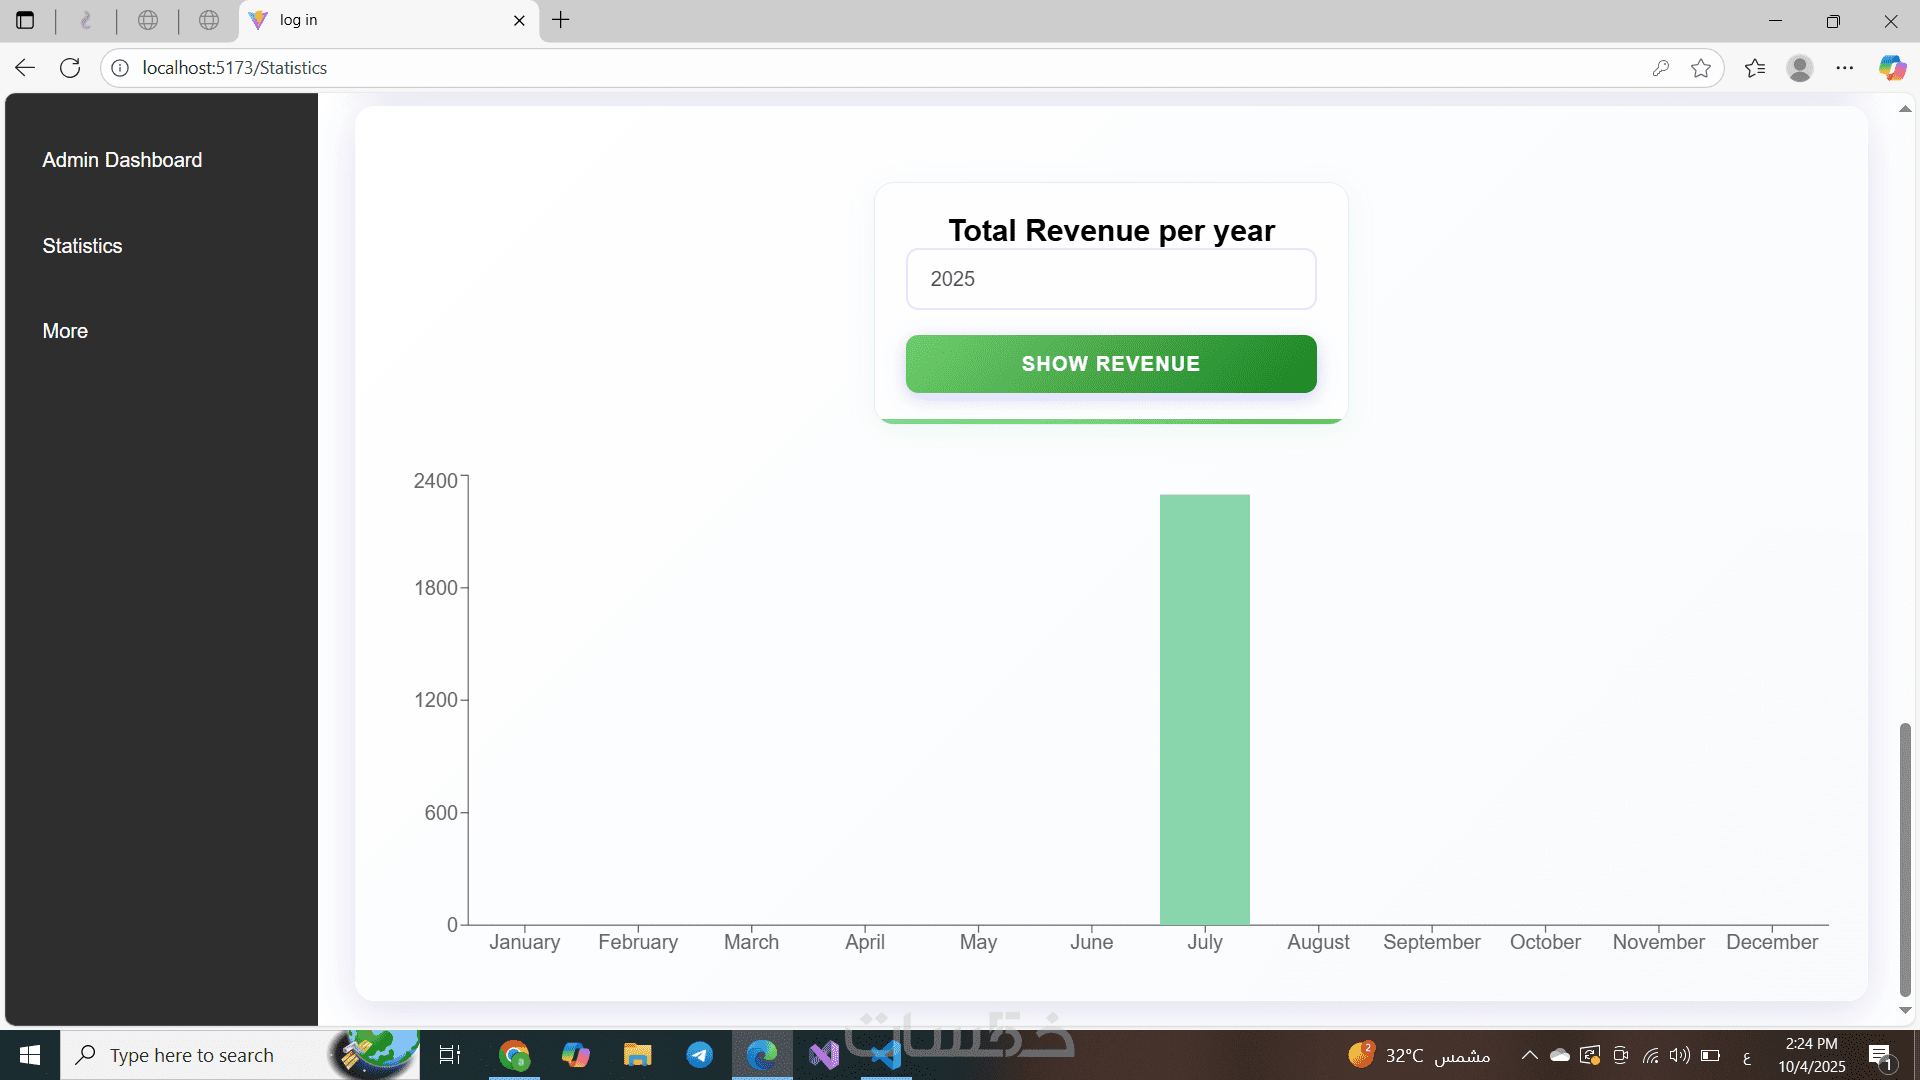Click the page vertical scrollbar thumb

pyautogui.click(x=1905, y=858)
